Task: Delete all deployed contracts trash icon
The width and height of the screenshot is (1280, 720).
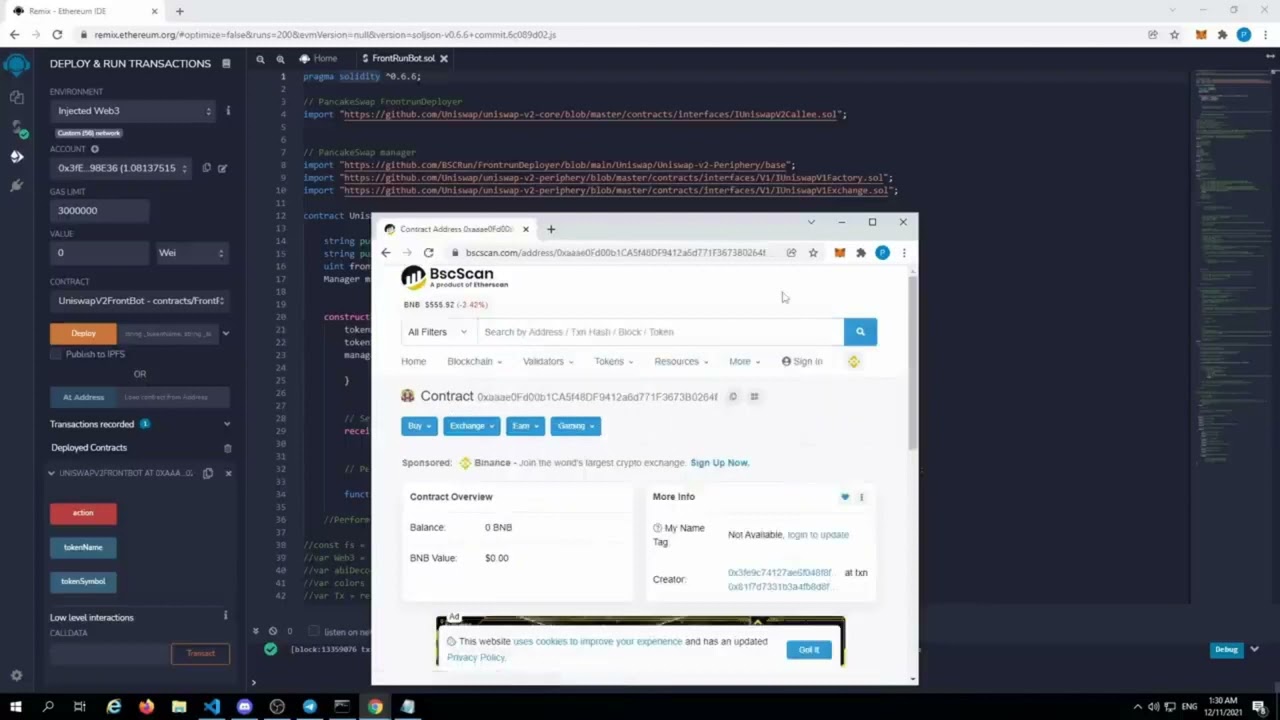Action: click(228, 448)
